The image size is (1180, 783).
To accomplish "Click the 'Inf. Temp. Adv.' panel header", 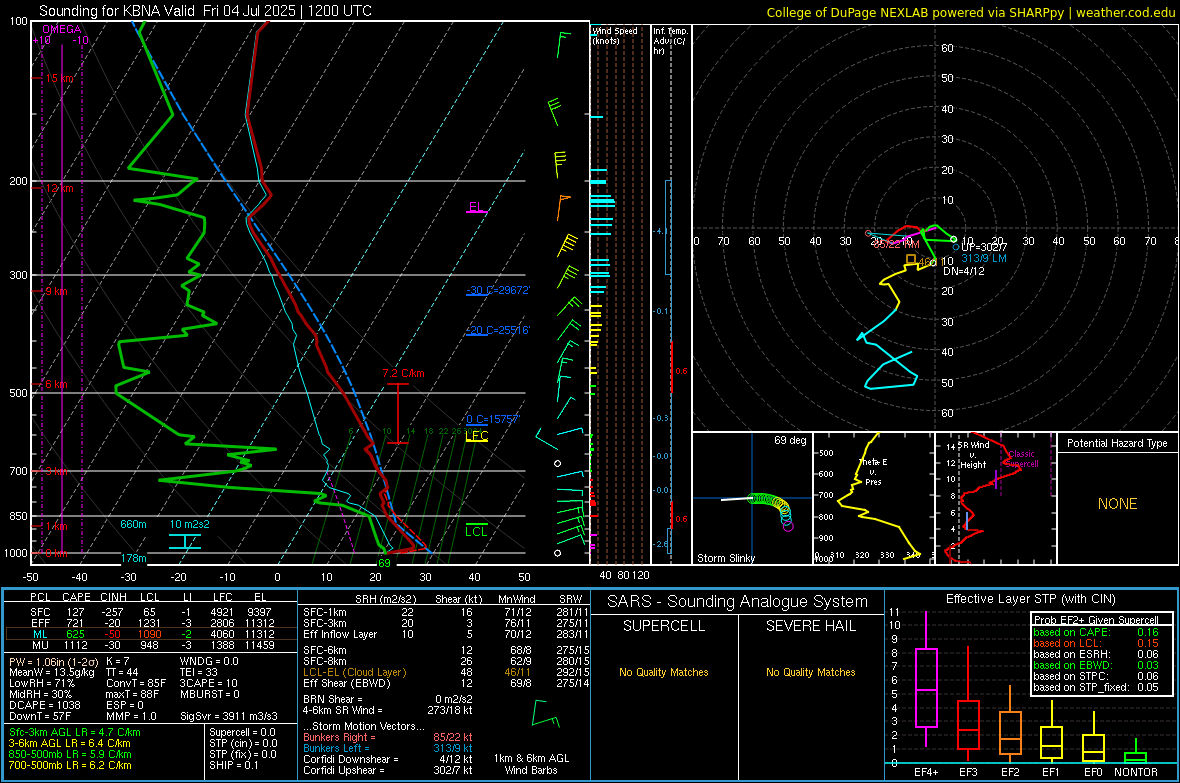I will click(x=670, y=41).
